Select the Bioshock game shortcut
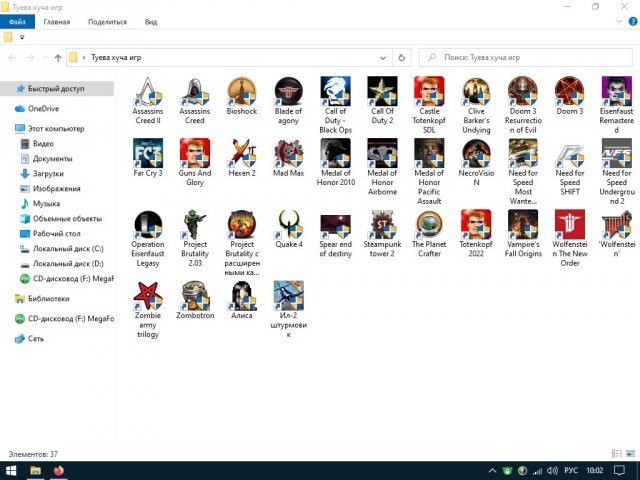The height and width of the screenshot is (480, 640). pos(242,96)
